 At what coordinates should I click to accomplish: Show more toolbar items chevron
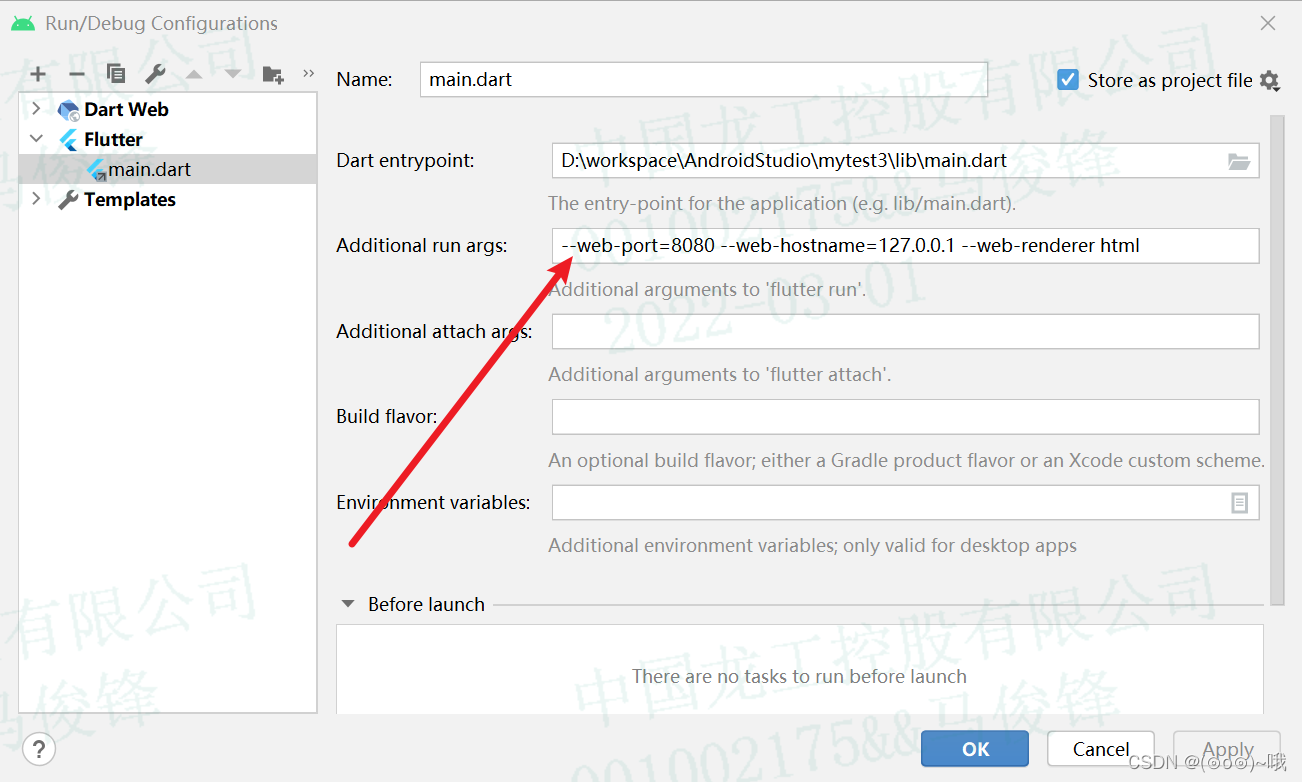pos(308,73)
